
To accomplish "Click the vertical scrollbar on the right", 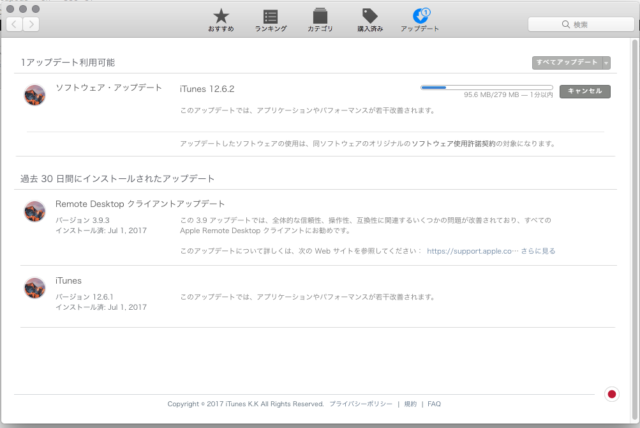I will [x=635, y=231].
